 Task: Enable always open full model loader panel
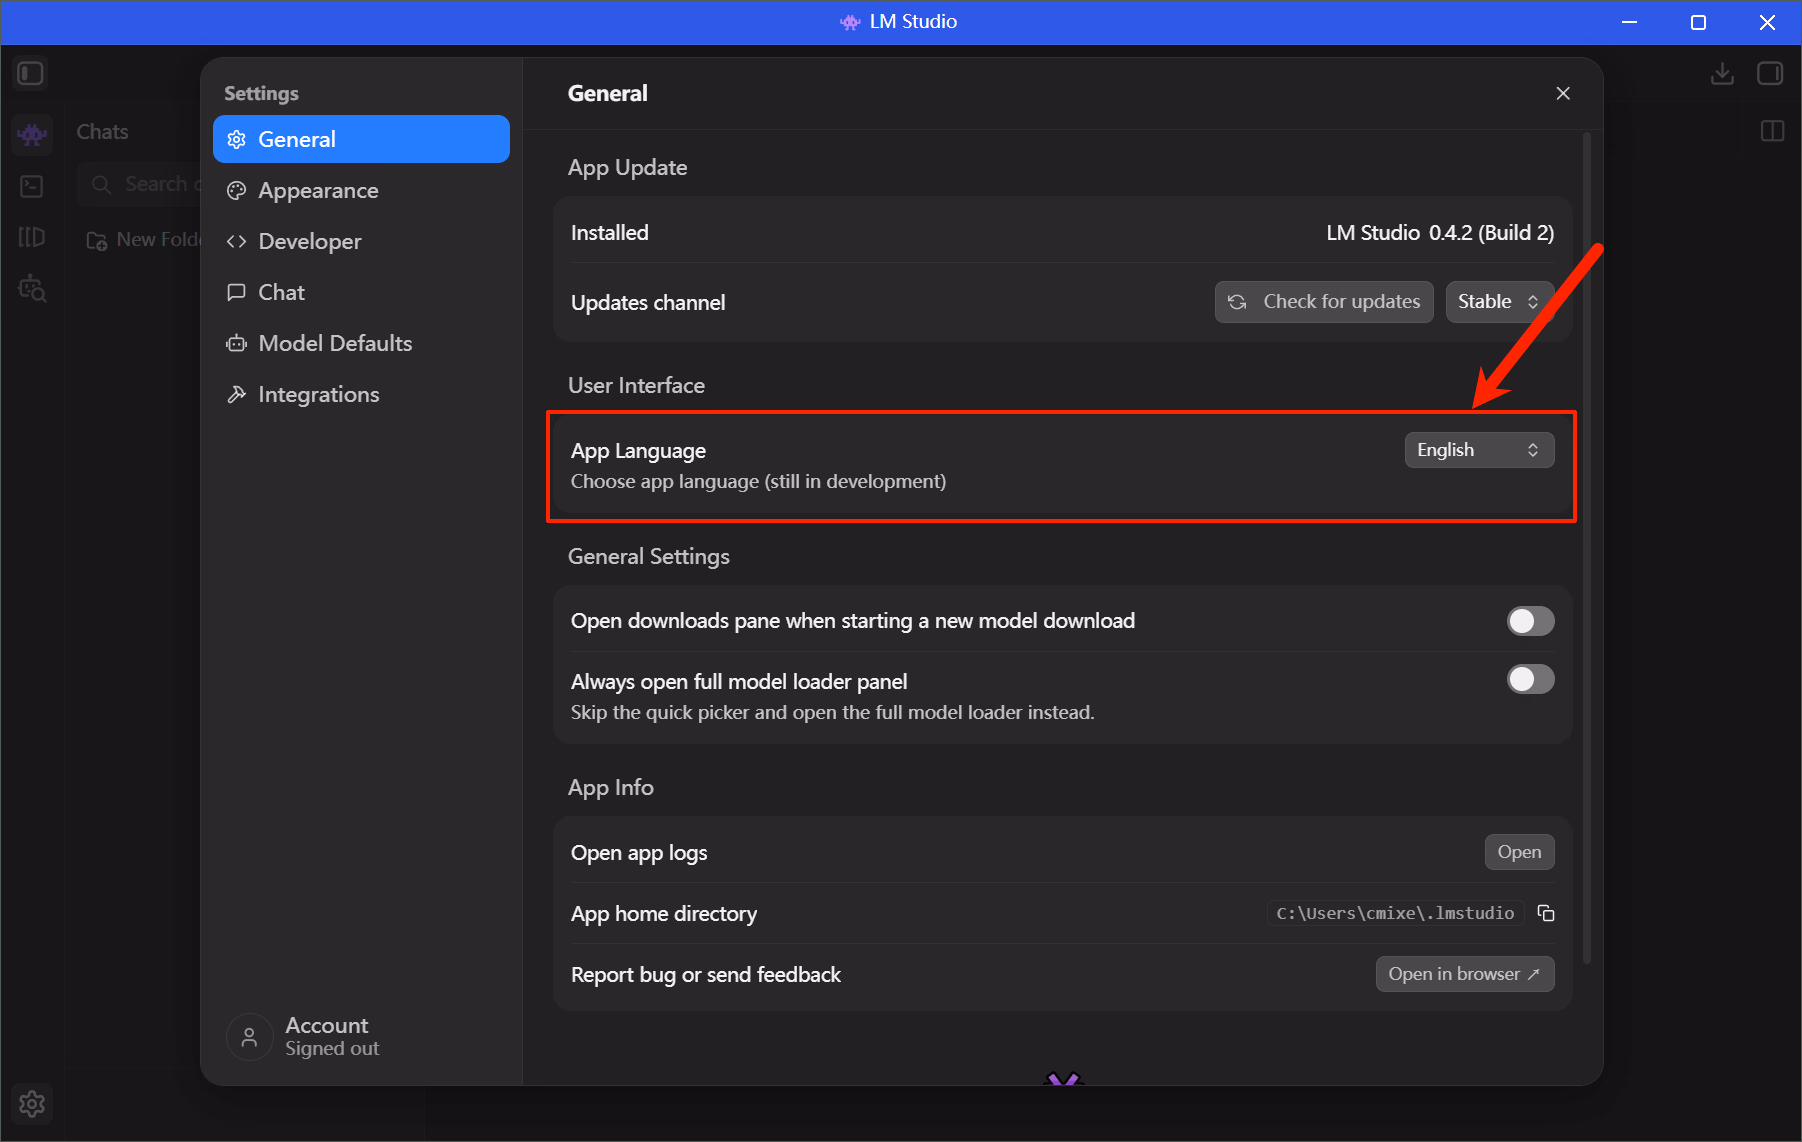click(x=1531, y=680)
